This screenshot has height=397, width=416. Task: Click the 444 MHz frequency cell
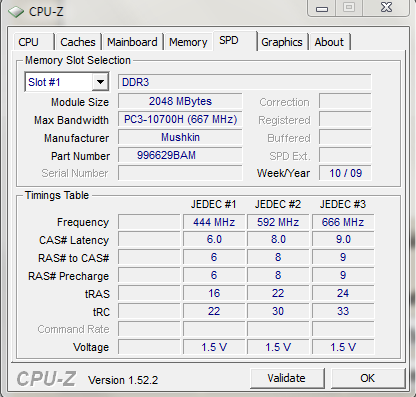pyautogui.click(x=214, y=222)
